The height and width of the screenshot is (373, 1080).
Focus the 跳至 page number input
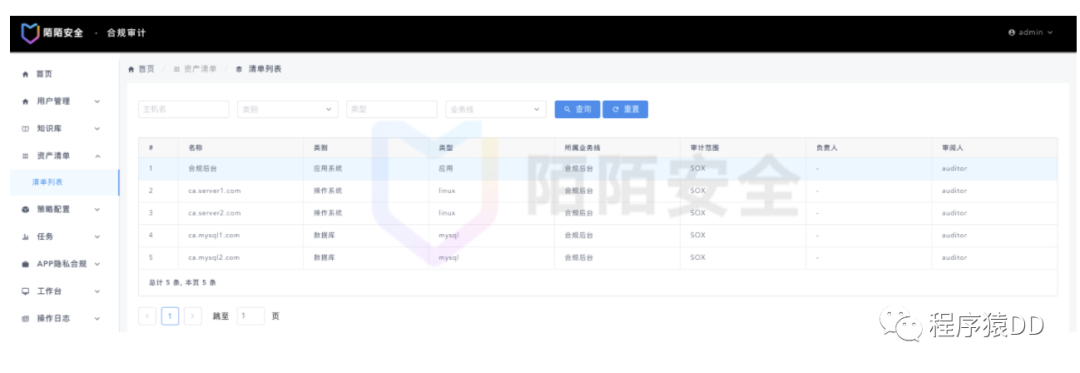pyautogui.click(x=251, y=317)
